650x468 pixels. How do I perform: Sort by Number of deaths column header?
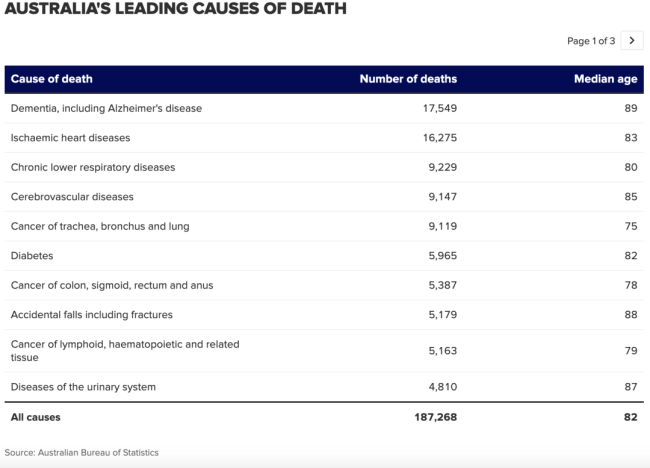click(408, 79)
